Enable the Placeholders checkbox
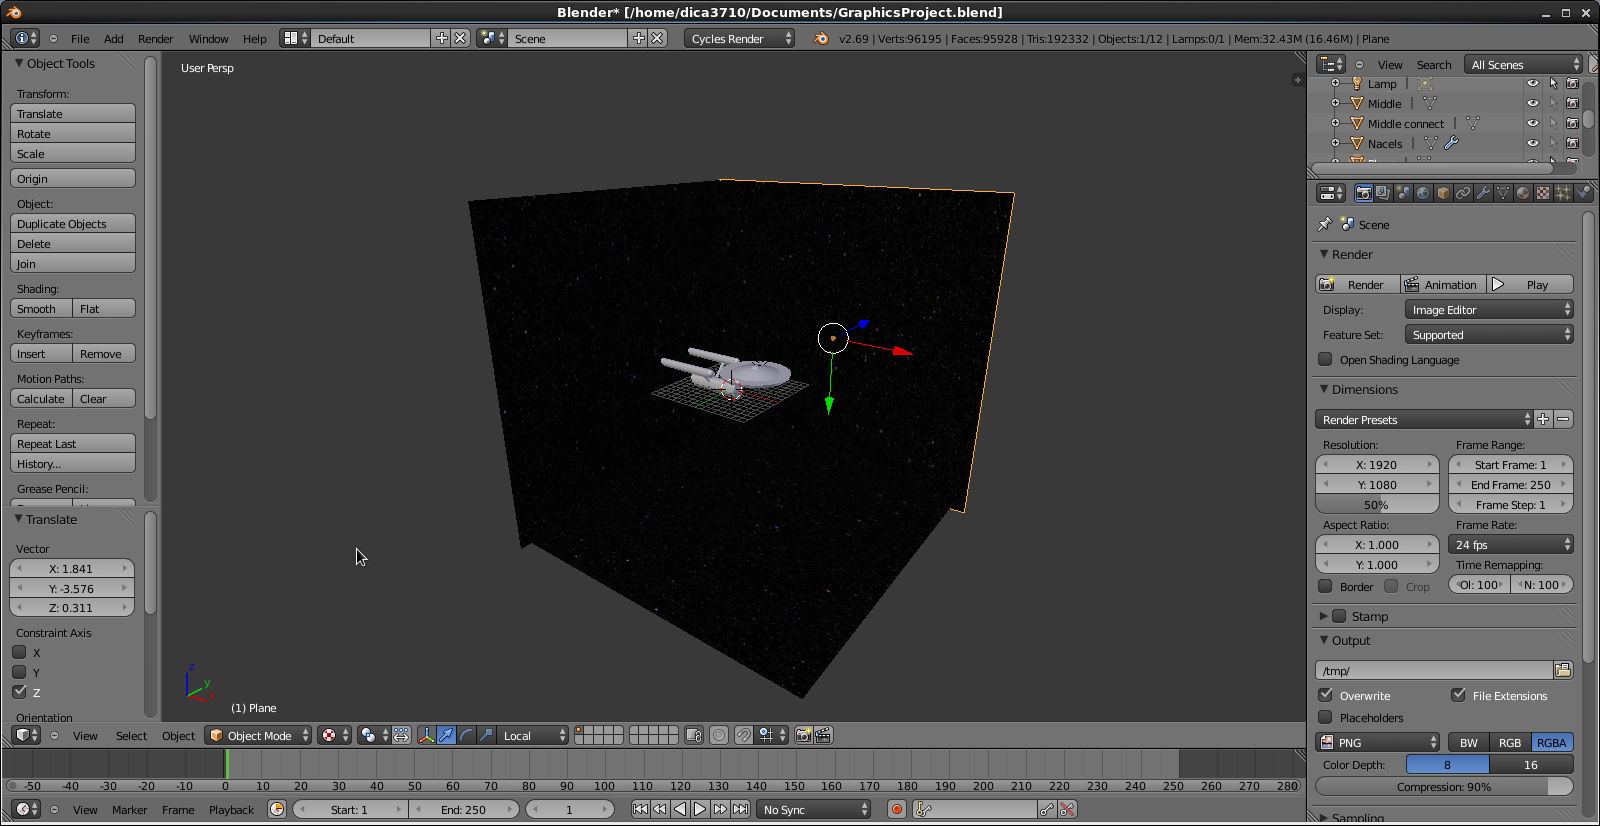The image size is (1600, 826). (1325, 717)
